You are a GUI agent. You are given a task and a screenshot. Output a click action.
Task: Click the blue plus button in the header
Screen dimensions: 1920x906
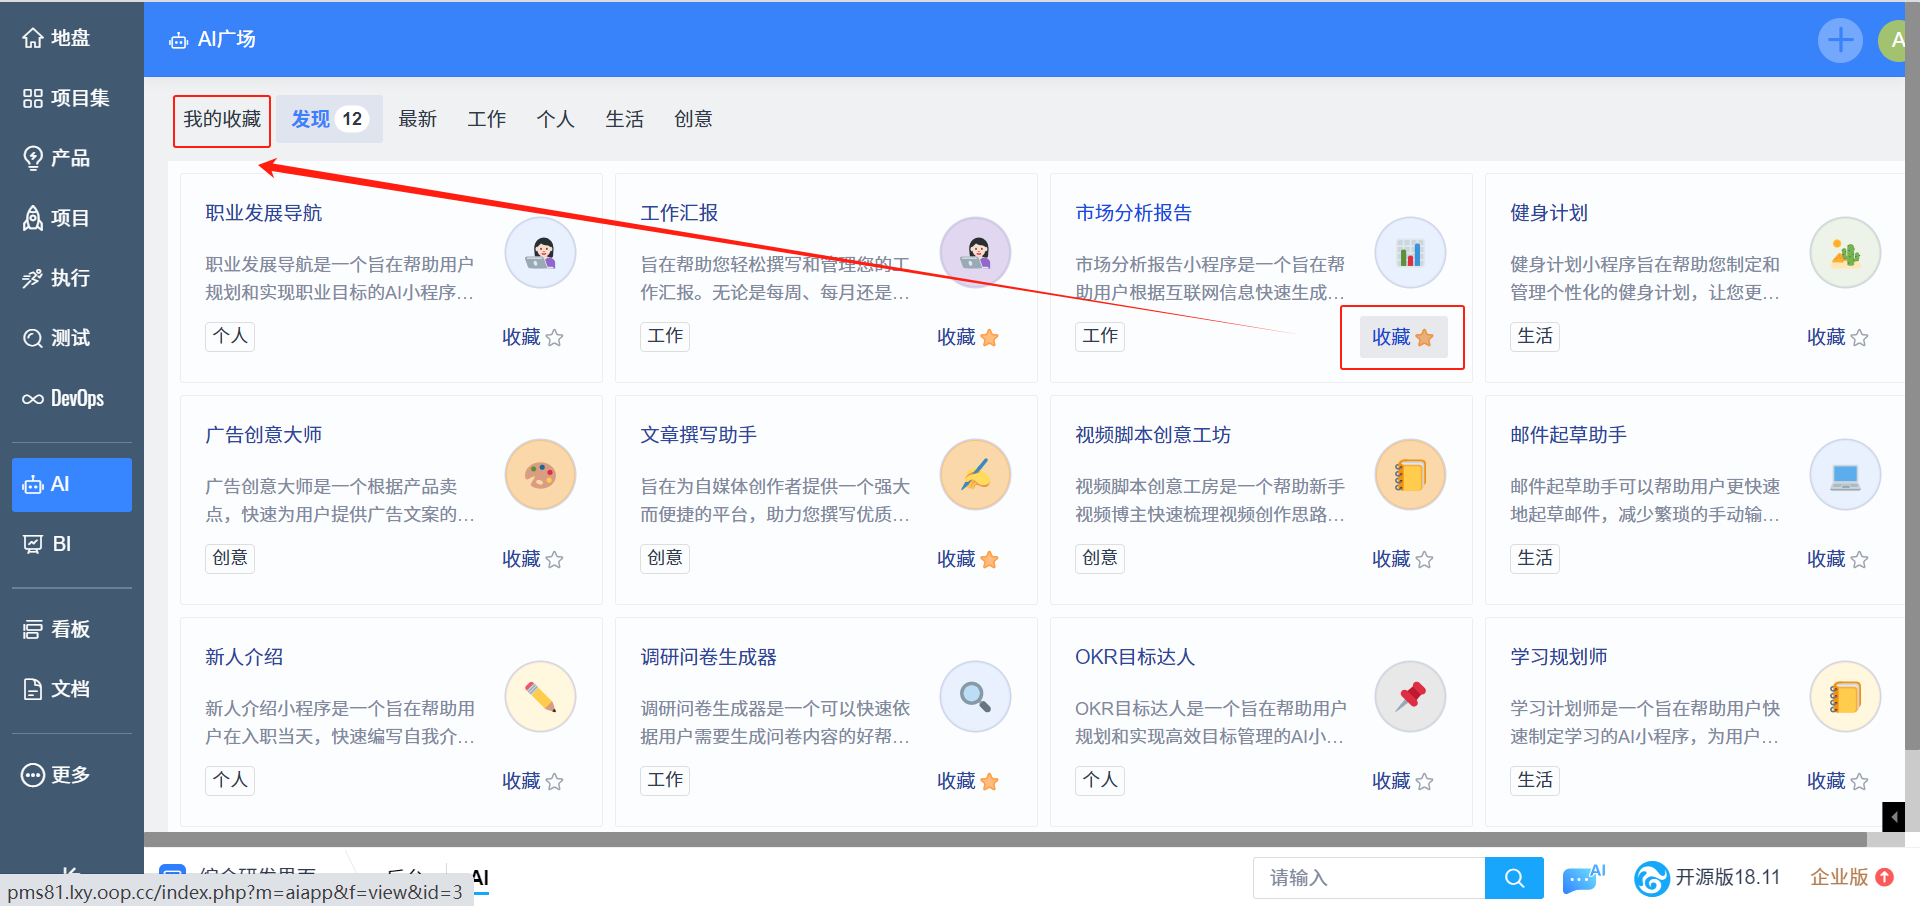(x=1839, y=41)
